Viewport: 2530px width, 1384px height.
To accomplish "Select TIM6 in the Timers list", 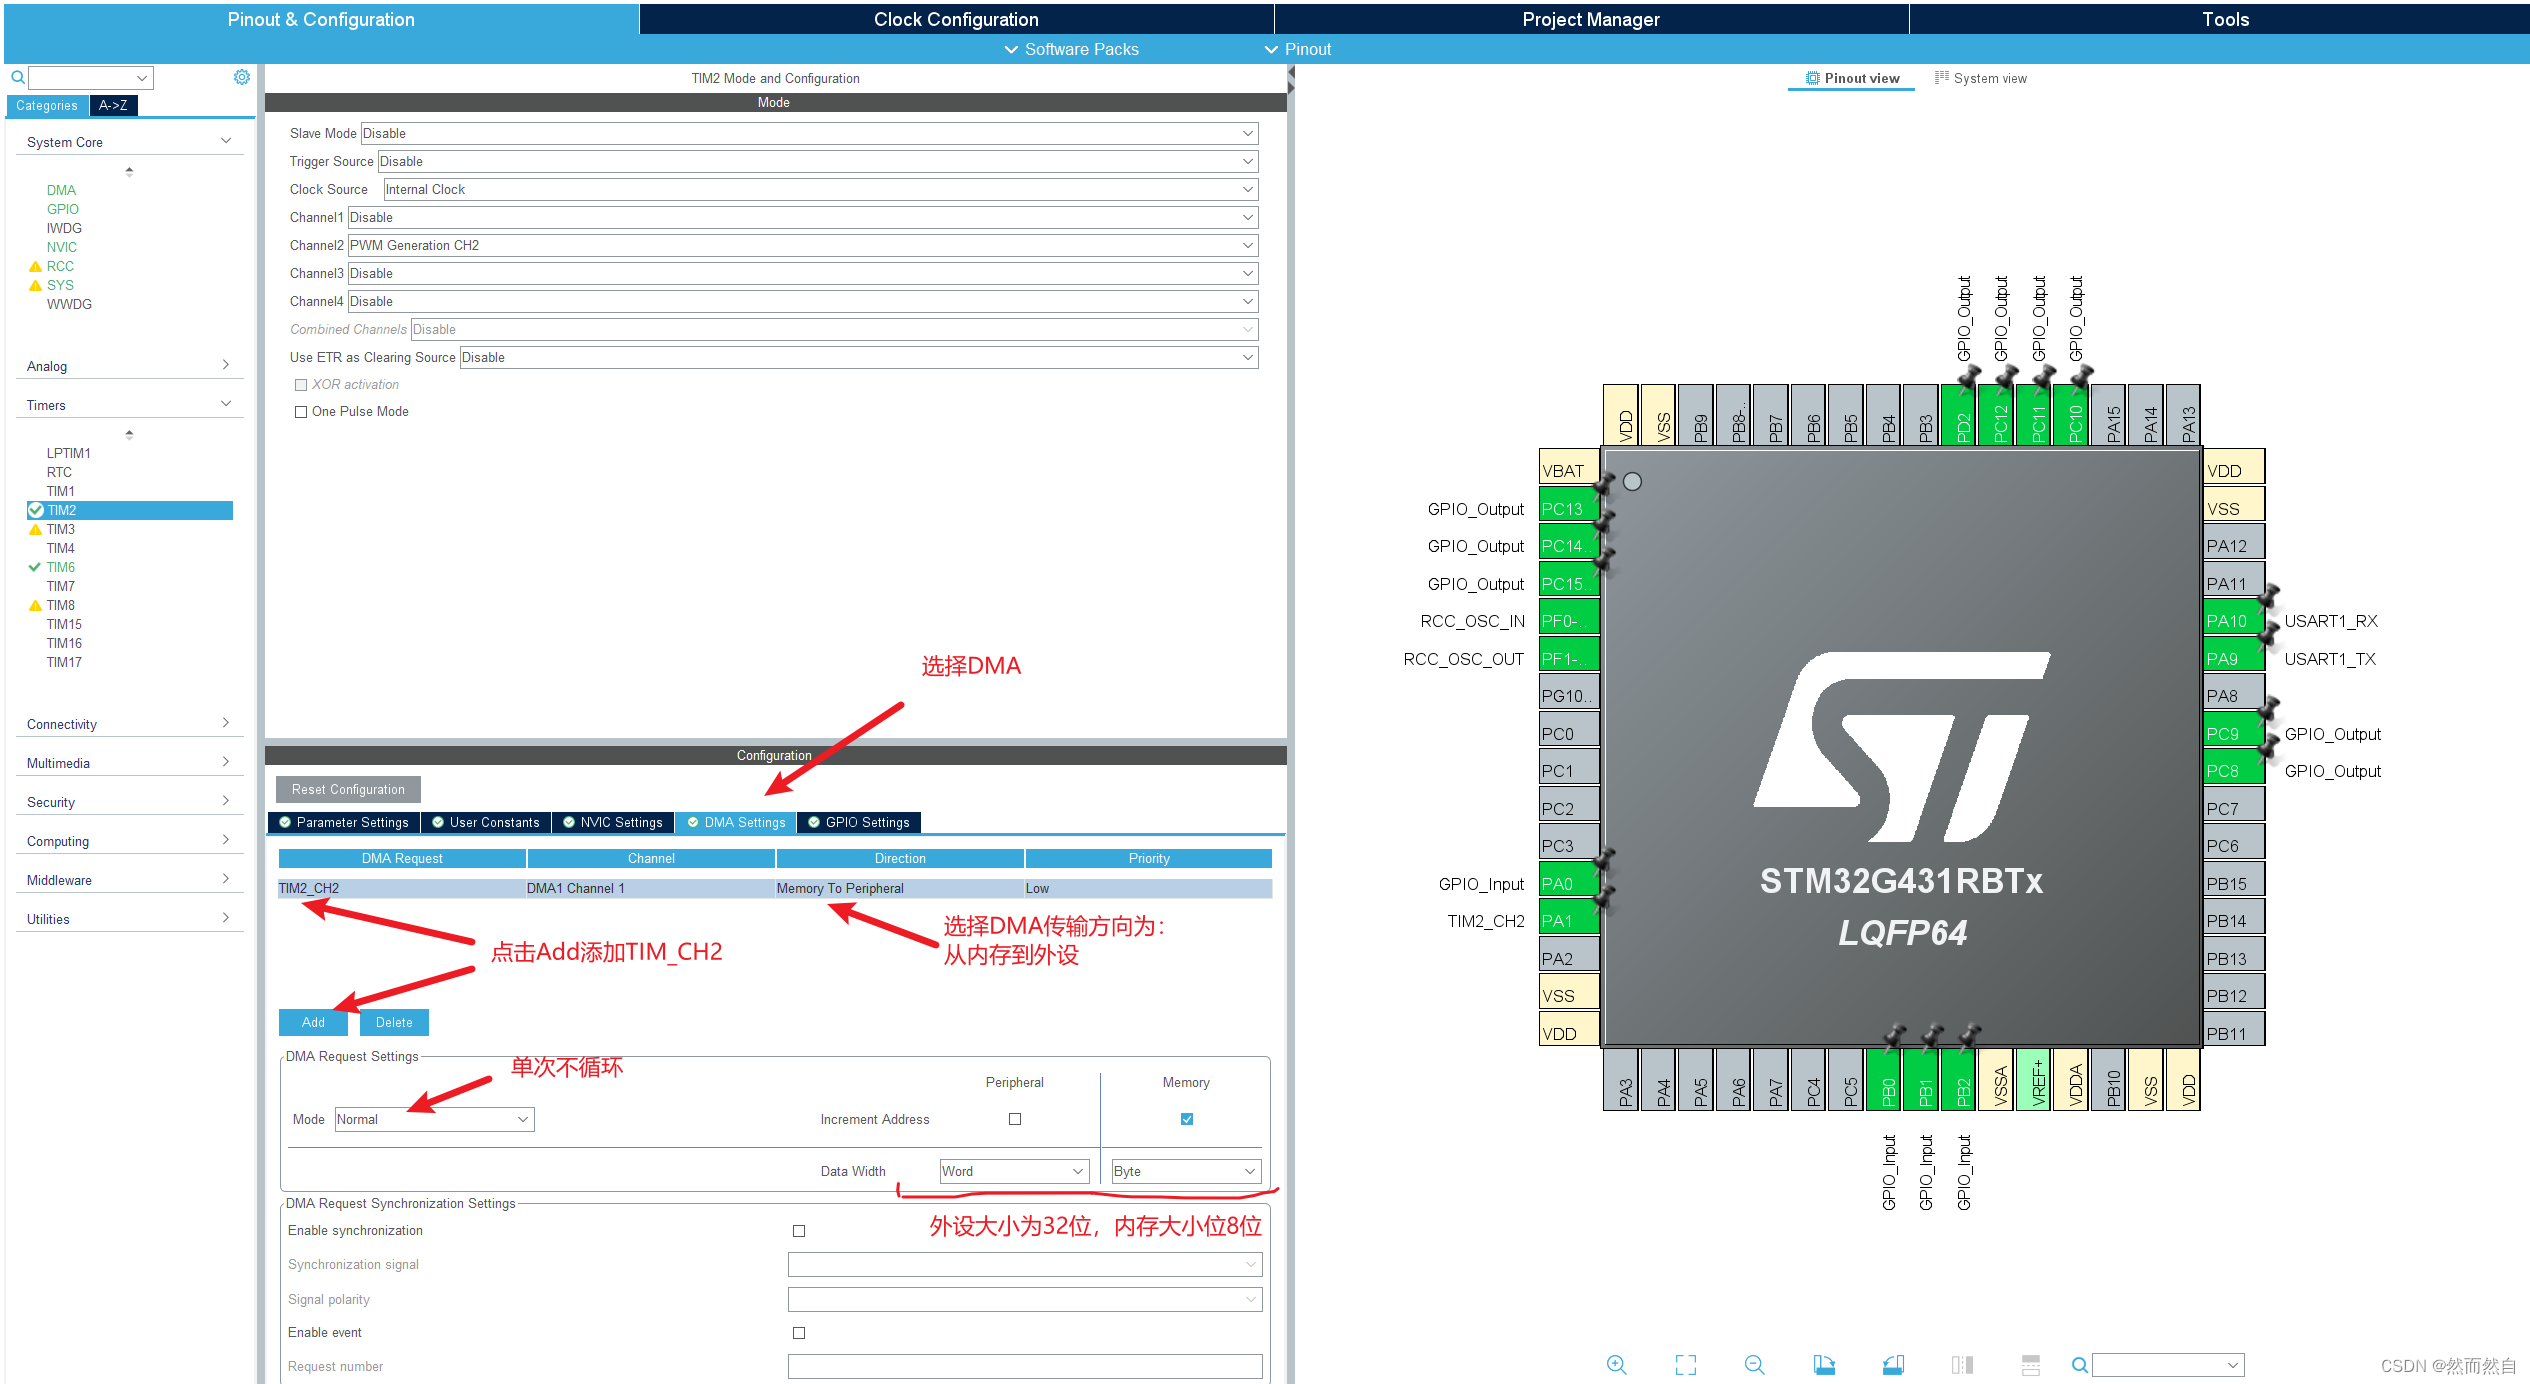I will coord(60,566).
